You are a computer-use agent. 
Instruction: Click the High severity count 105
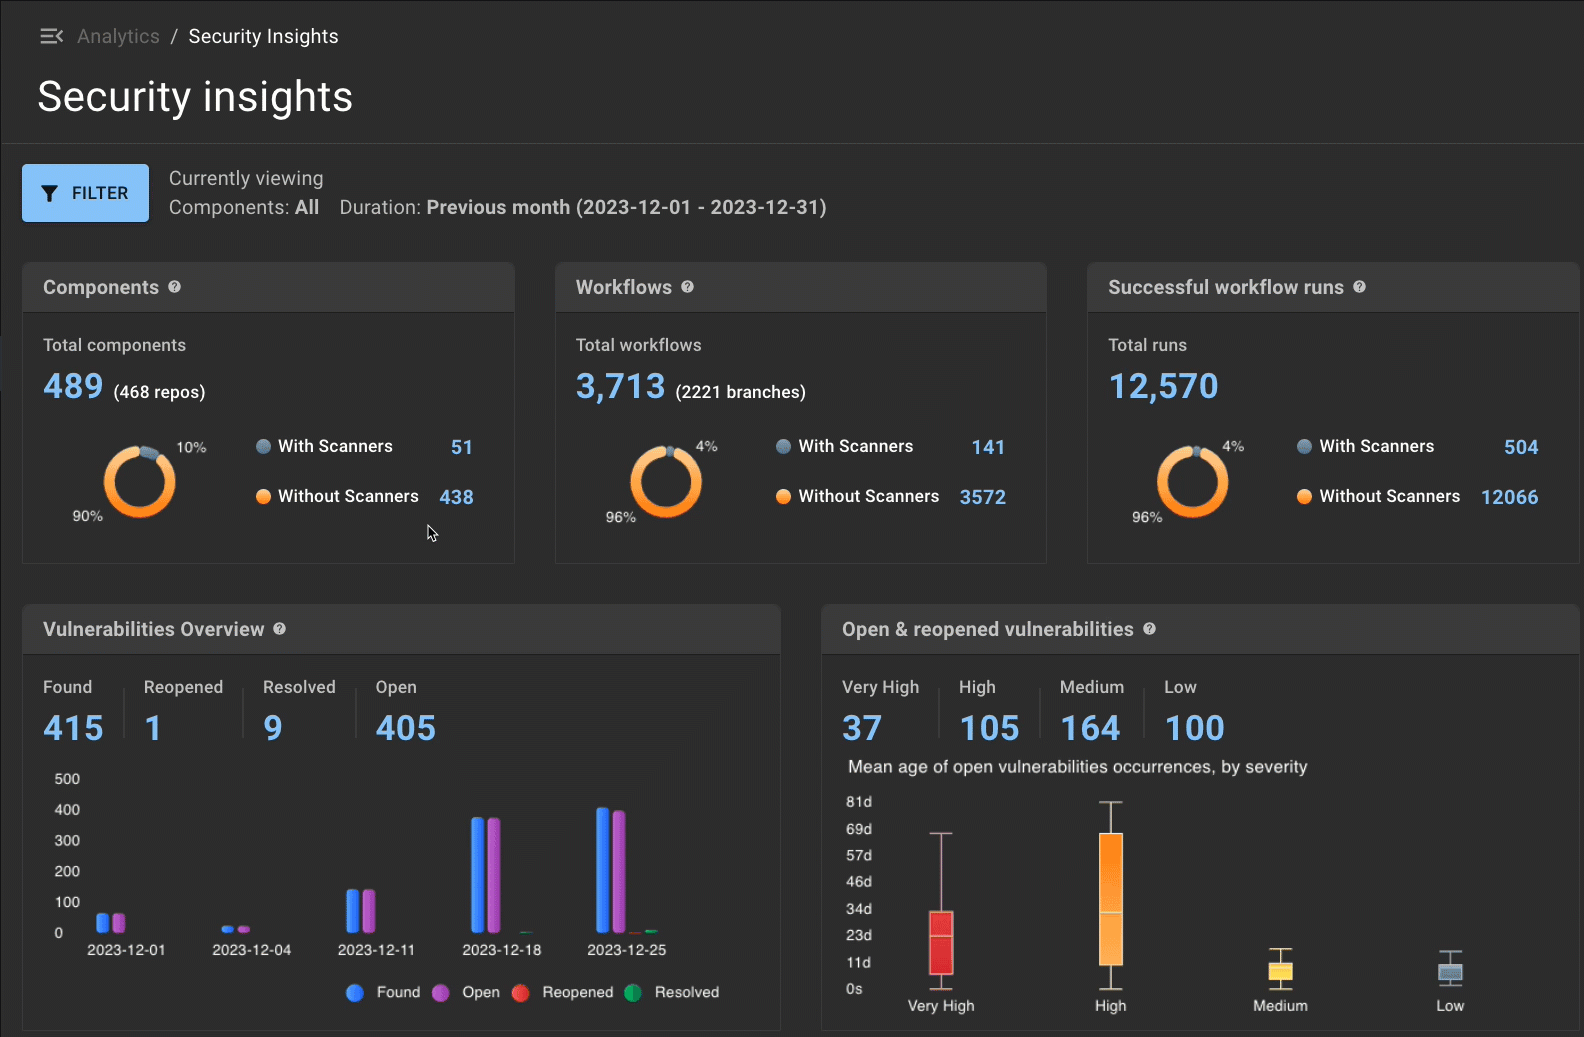point(989,728)
